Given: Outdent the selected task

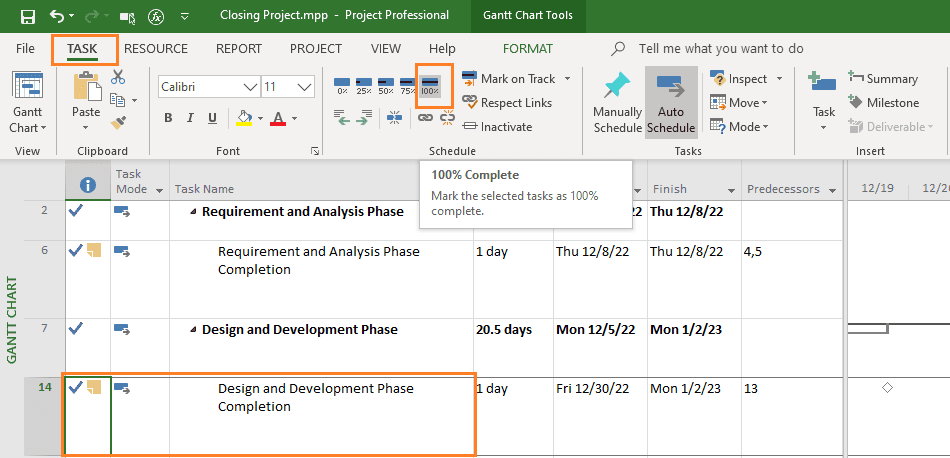Looking at the screenshot, I should coord(342,118).
